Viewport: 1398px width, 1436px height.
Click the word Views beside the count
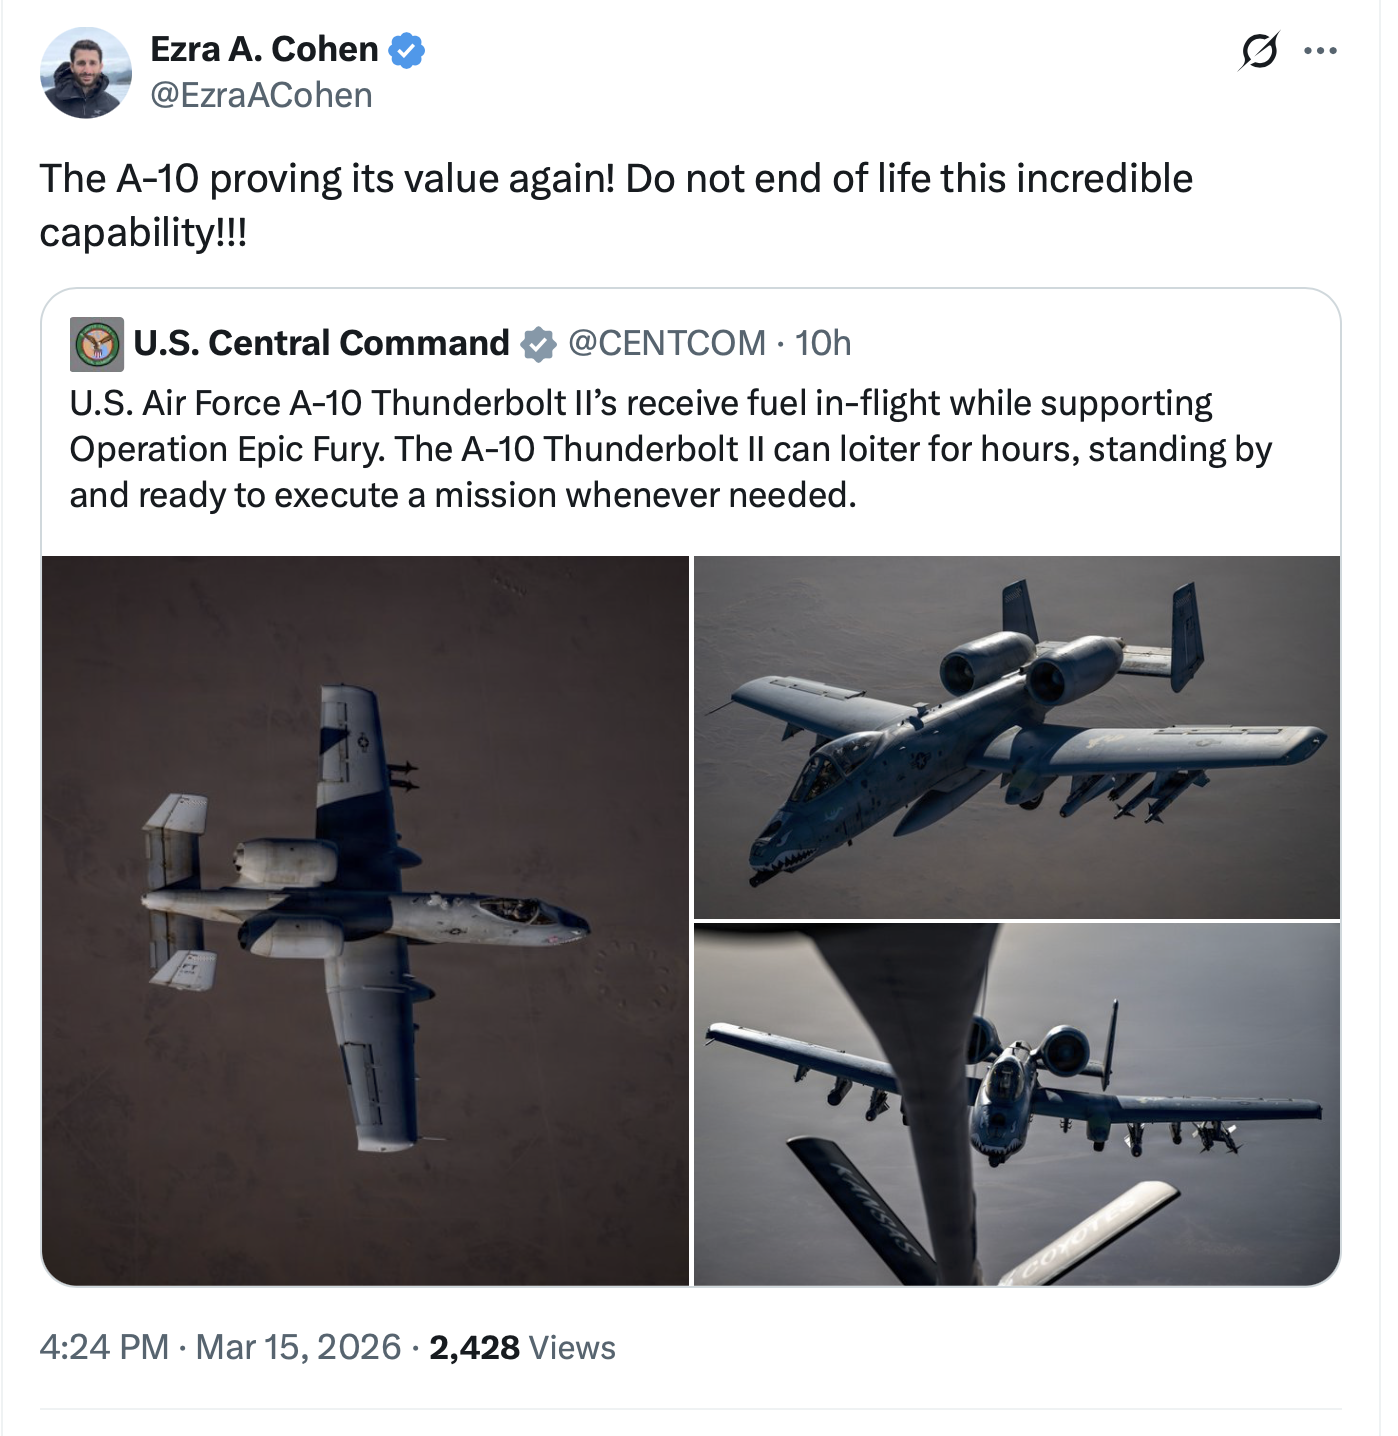tap(572, 1348)
